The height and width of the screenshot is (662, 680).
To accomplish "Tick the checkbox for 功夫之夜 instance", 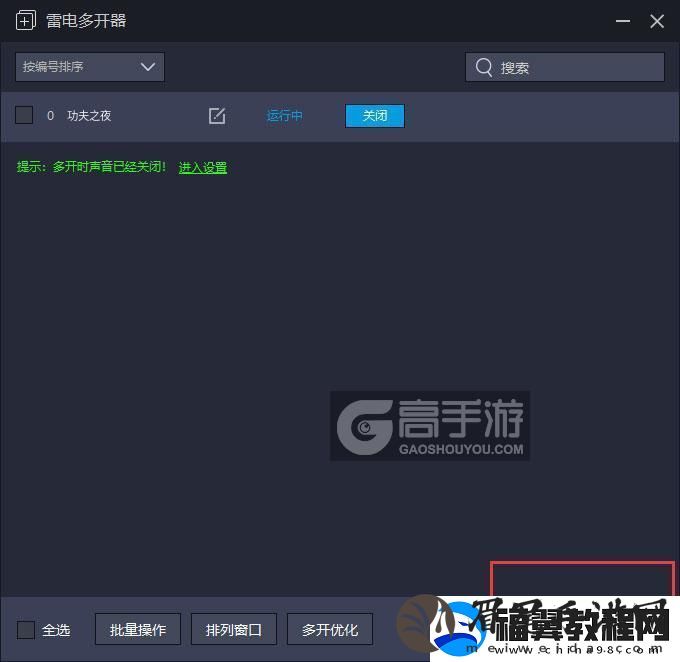I will 24,115.
